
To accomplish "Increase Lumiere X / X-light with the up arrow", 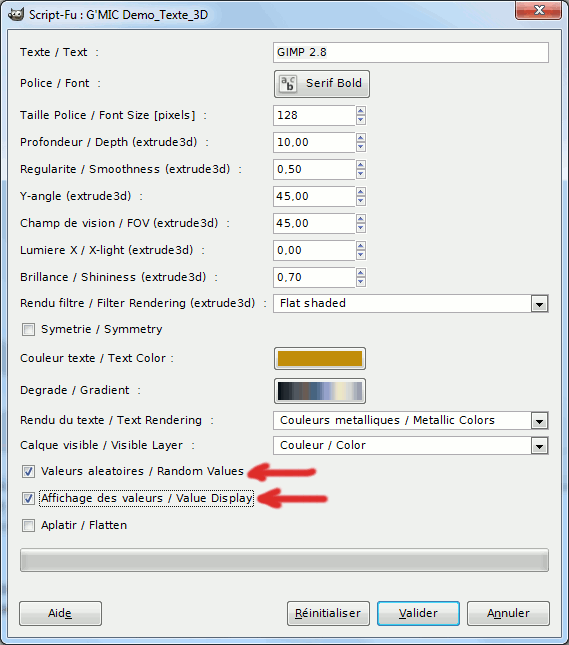I will [x=361, y=246].
